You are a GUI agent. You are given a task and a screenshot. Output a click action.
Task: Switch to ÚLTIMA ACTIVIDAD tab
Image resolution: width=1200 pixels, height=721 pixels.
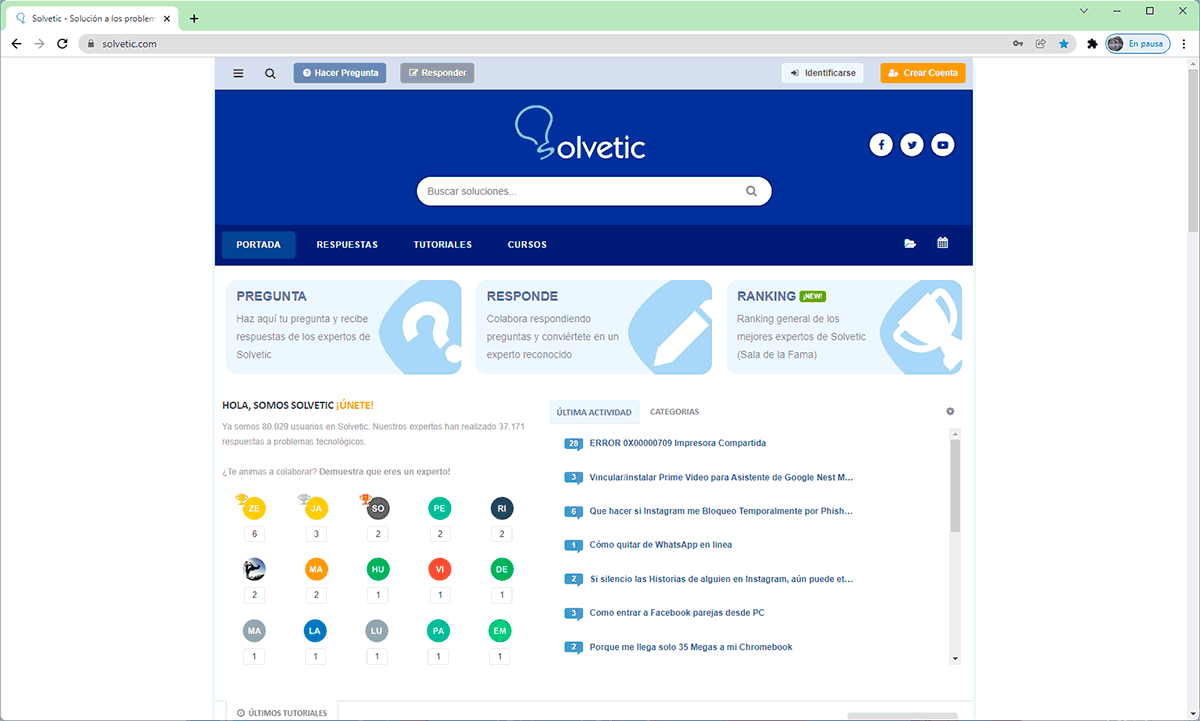tap(594, 412)
